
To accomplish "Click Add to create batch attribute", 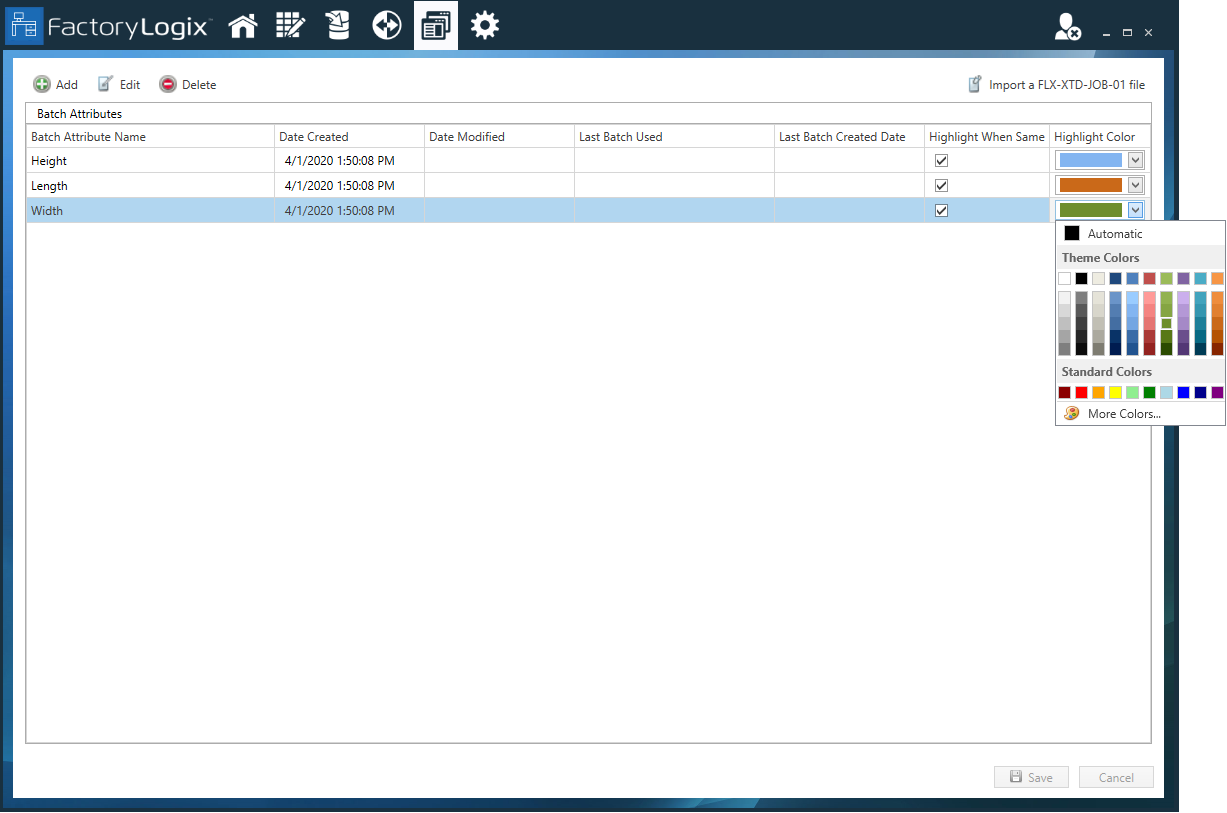I will click(56, 85).
